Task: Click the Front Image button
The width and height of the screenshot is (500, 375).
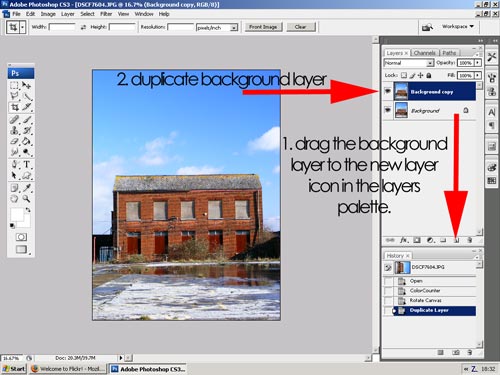Action: coord(263,27)
